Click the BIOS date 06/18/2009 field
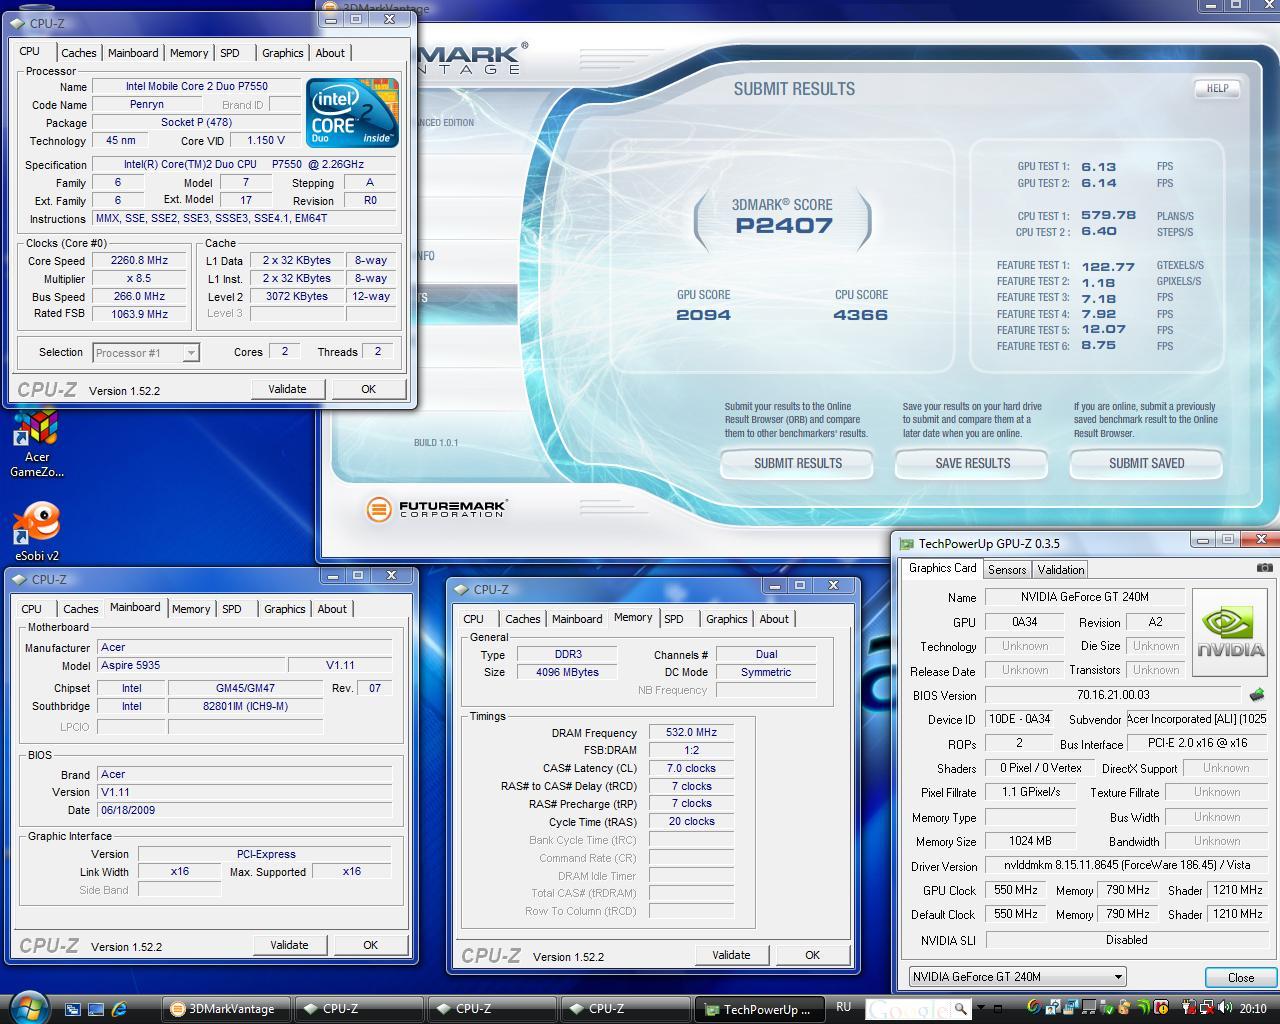 [x=244, y=810]
